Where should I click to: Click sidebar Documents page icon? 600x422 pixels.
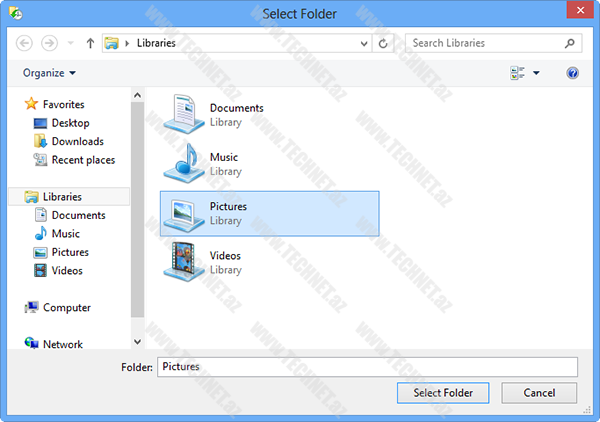click(x=41, y=215)
